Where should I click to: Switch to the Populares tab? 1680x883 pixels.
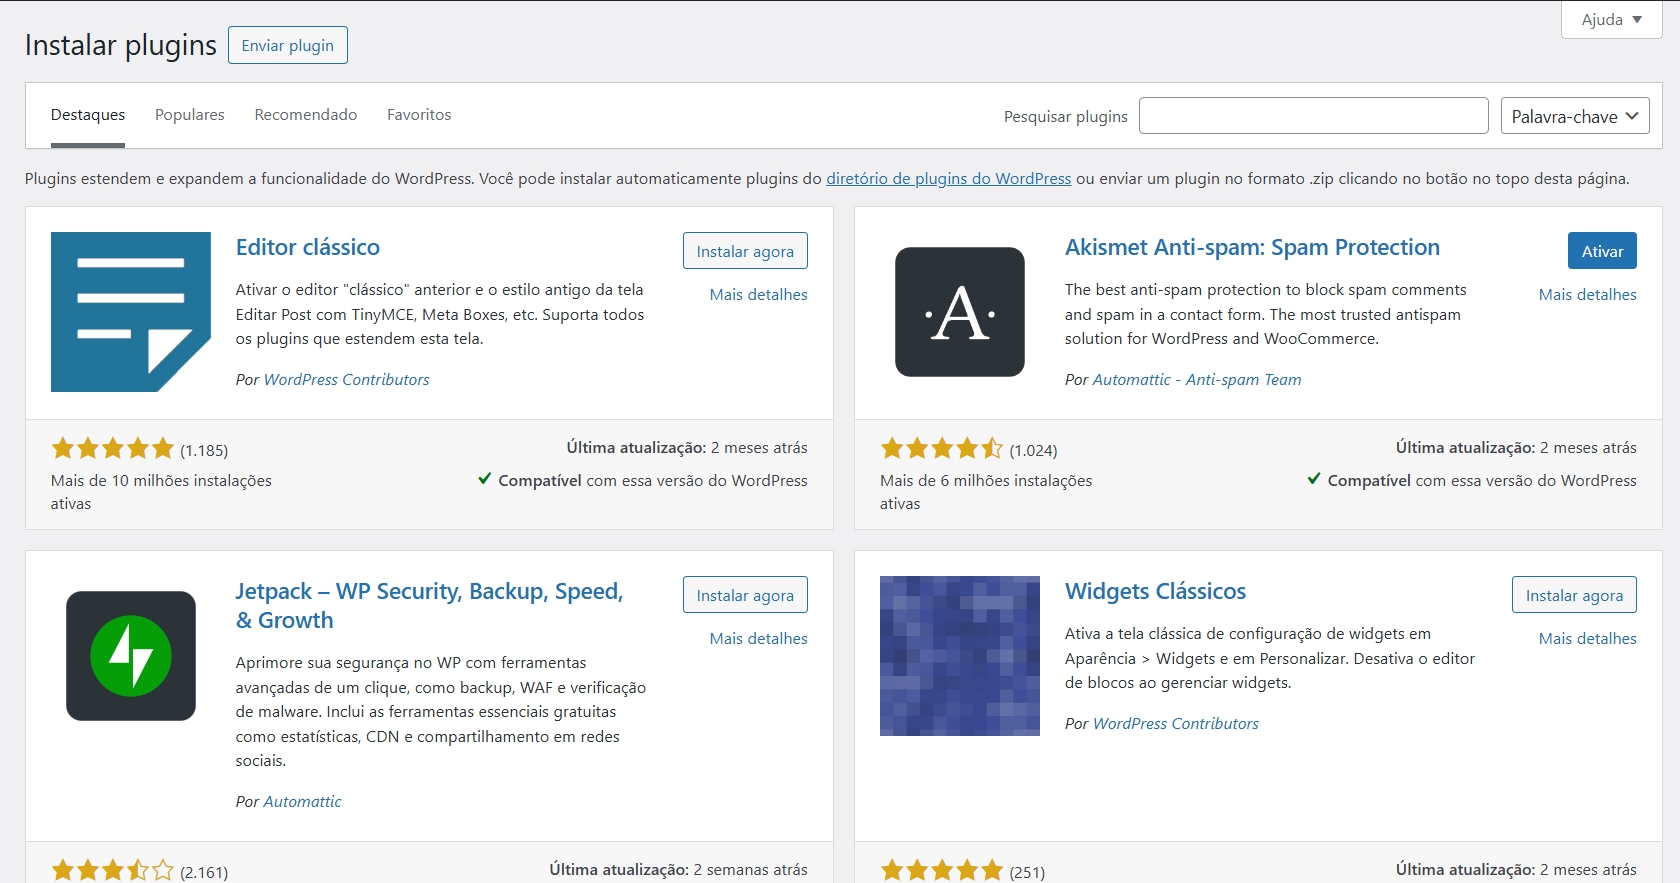pyautogui.click(x=190, y=115)
